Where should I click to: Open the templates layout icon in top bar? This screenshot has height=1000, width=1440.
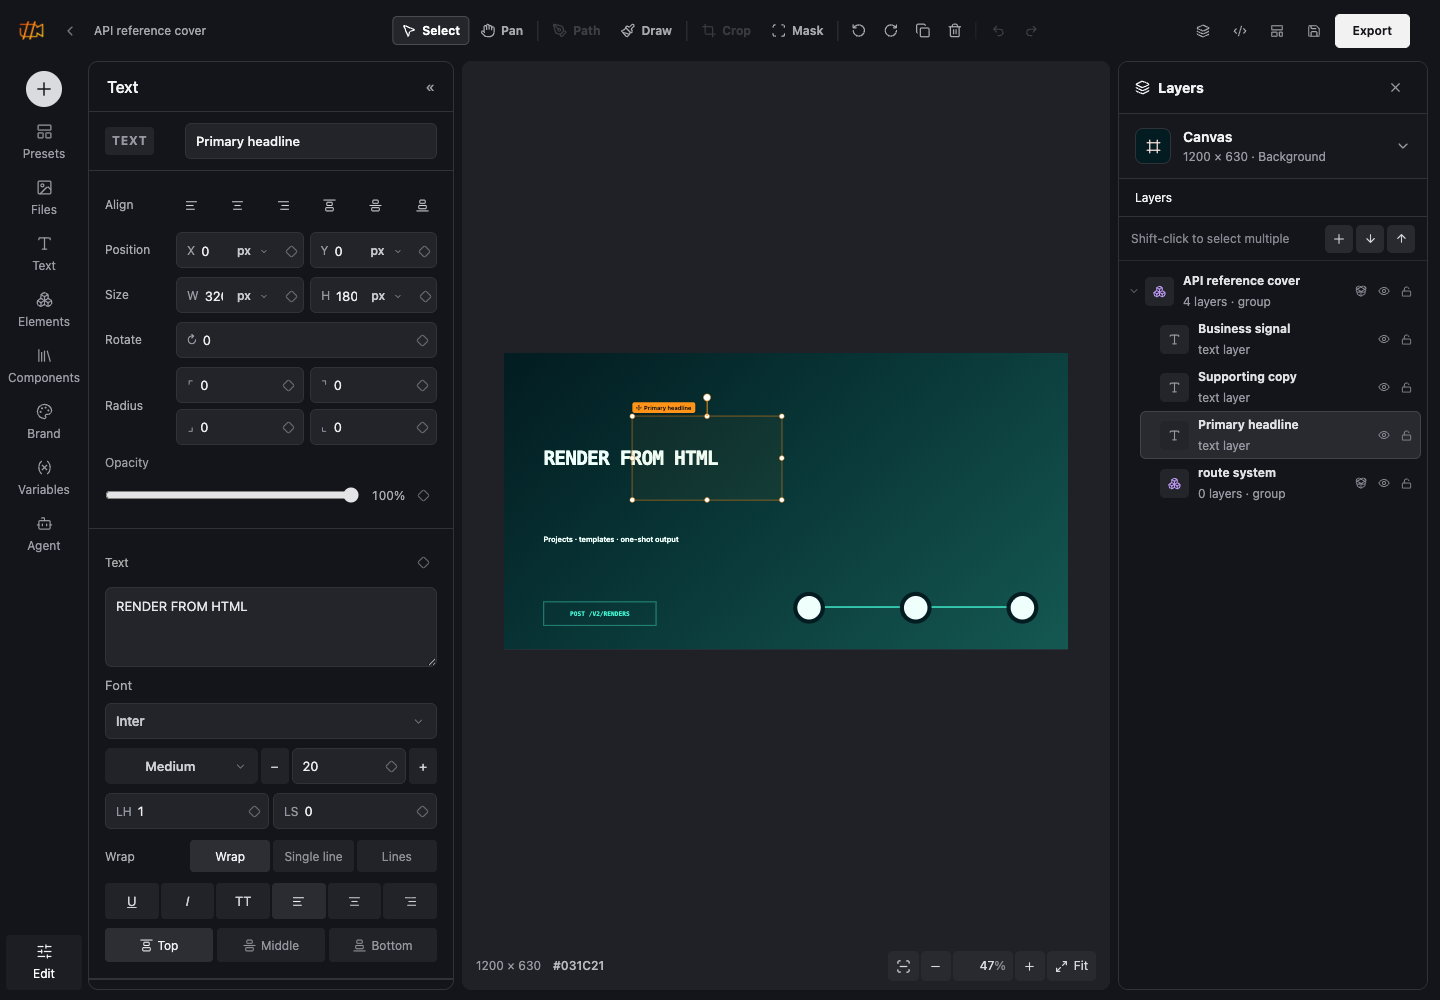pos(1277,31)
